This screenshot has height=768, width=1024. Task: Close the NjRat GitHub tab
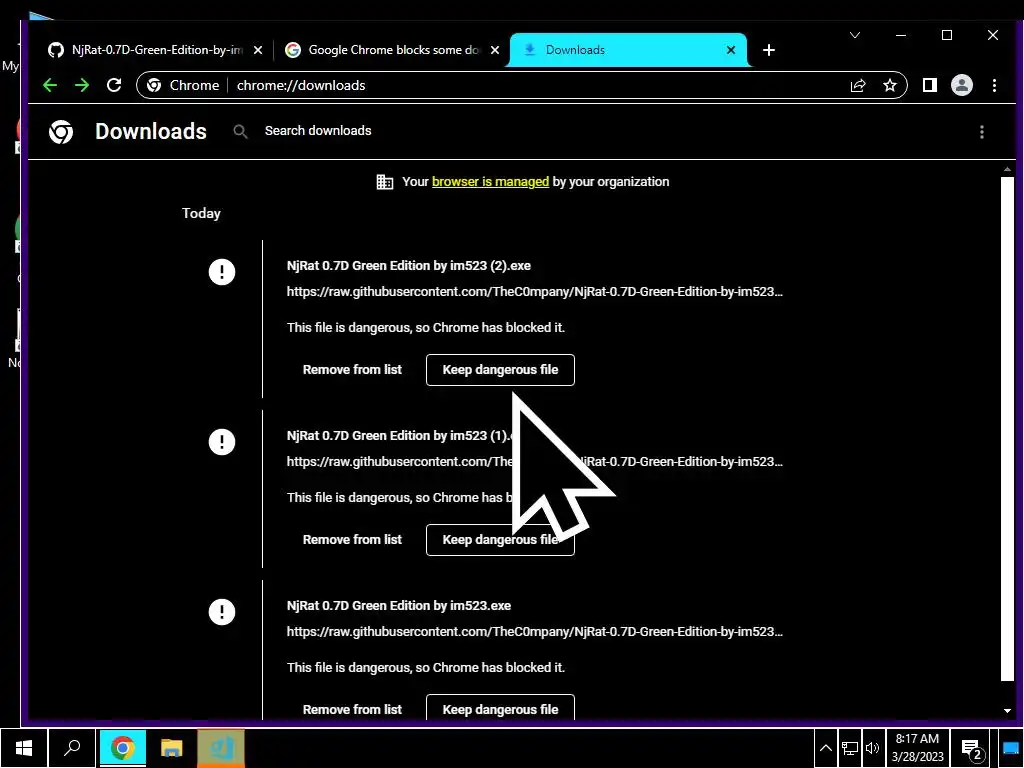point(258,50)
